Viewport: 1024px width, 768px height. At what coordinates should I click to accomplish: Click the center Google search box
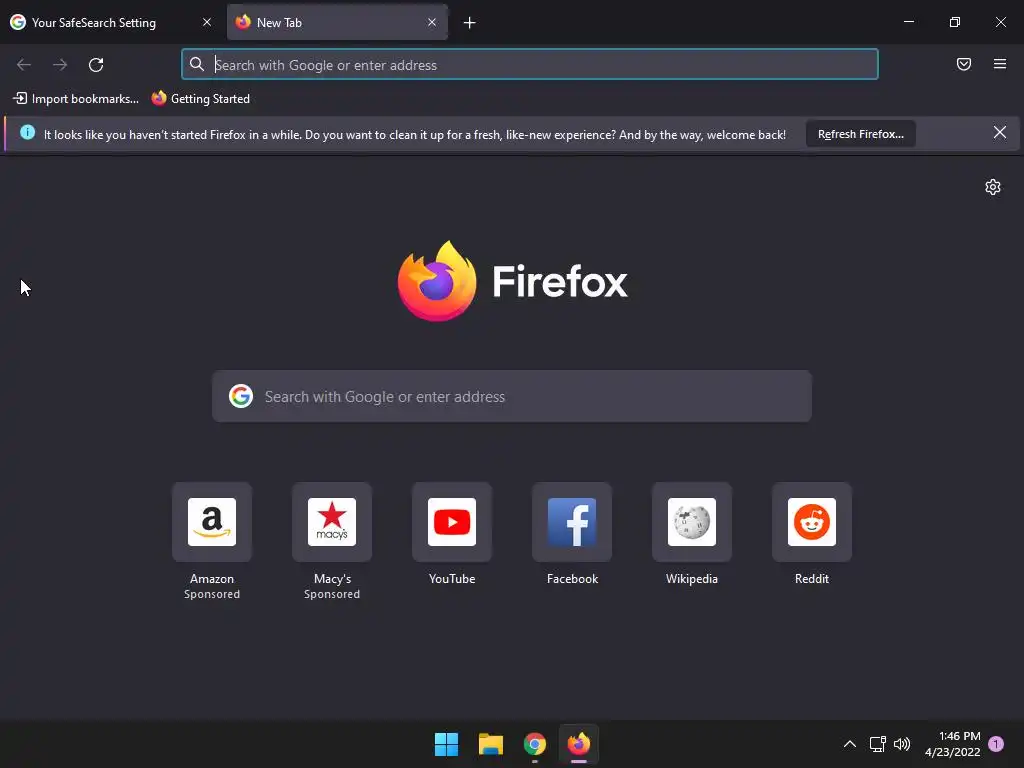tap(512, 396)
